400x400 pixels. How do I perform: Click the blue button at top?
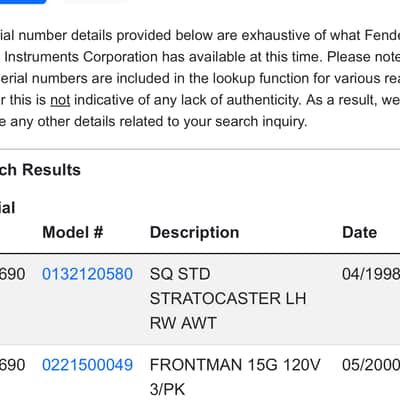23,2
